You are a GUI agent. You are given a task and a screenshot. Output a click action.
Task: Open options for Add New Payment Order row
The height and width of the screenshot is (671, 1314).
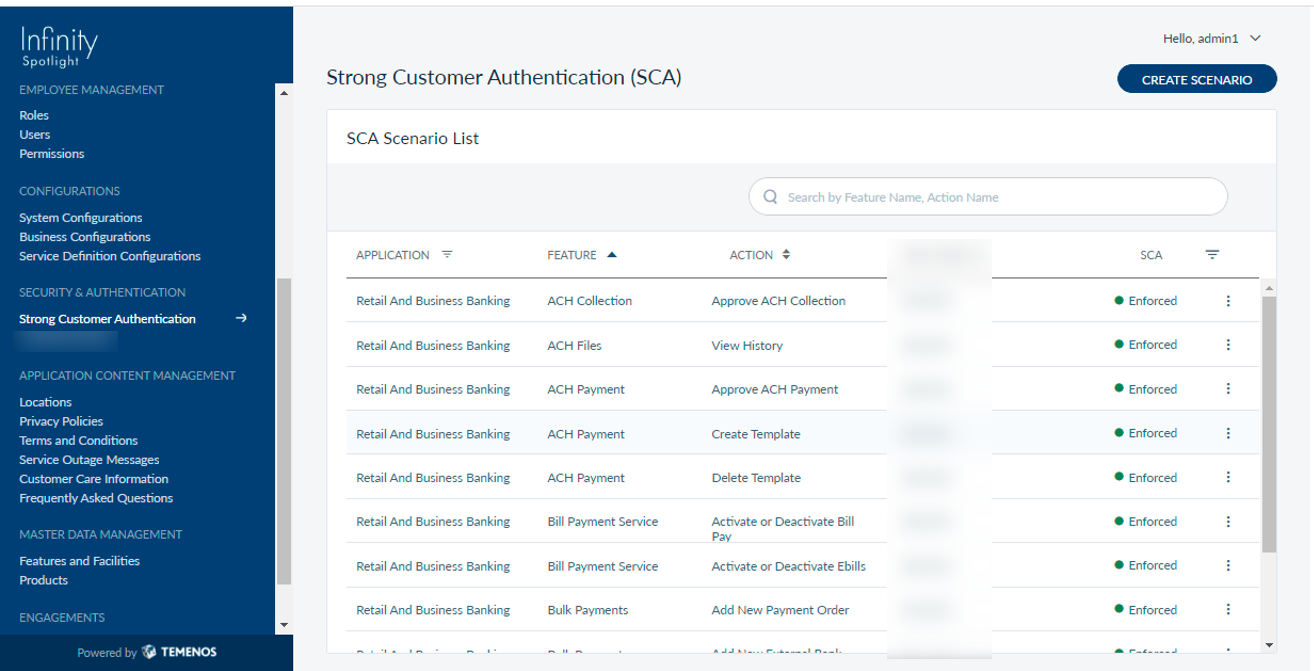(1228, 609)
